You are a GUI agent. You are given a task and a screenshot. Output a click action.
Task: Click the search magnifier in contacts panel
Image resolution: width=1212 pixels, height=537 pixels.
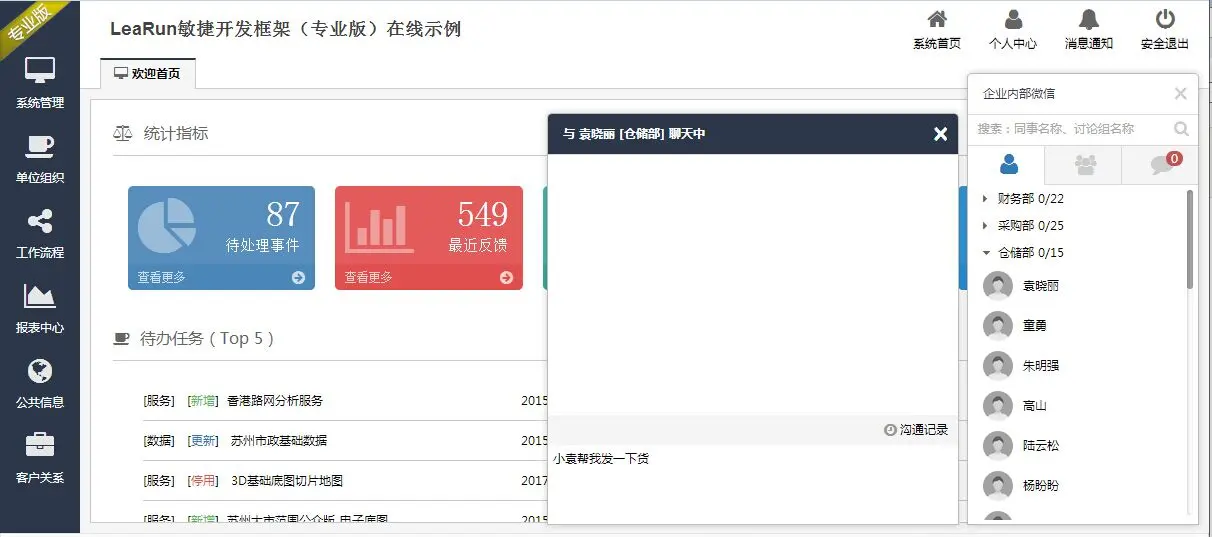[1181, 129]
